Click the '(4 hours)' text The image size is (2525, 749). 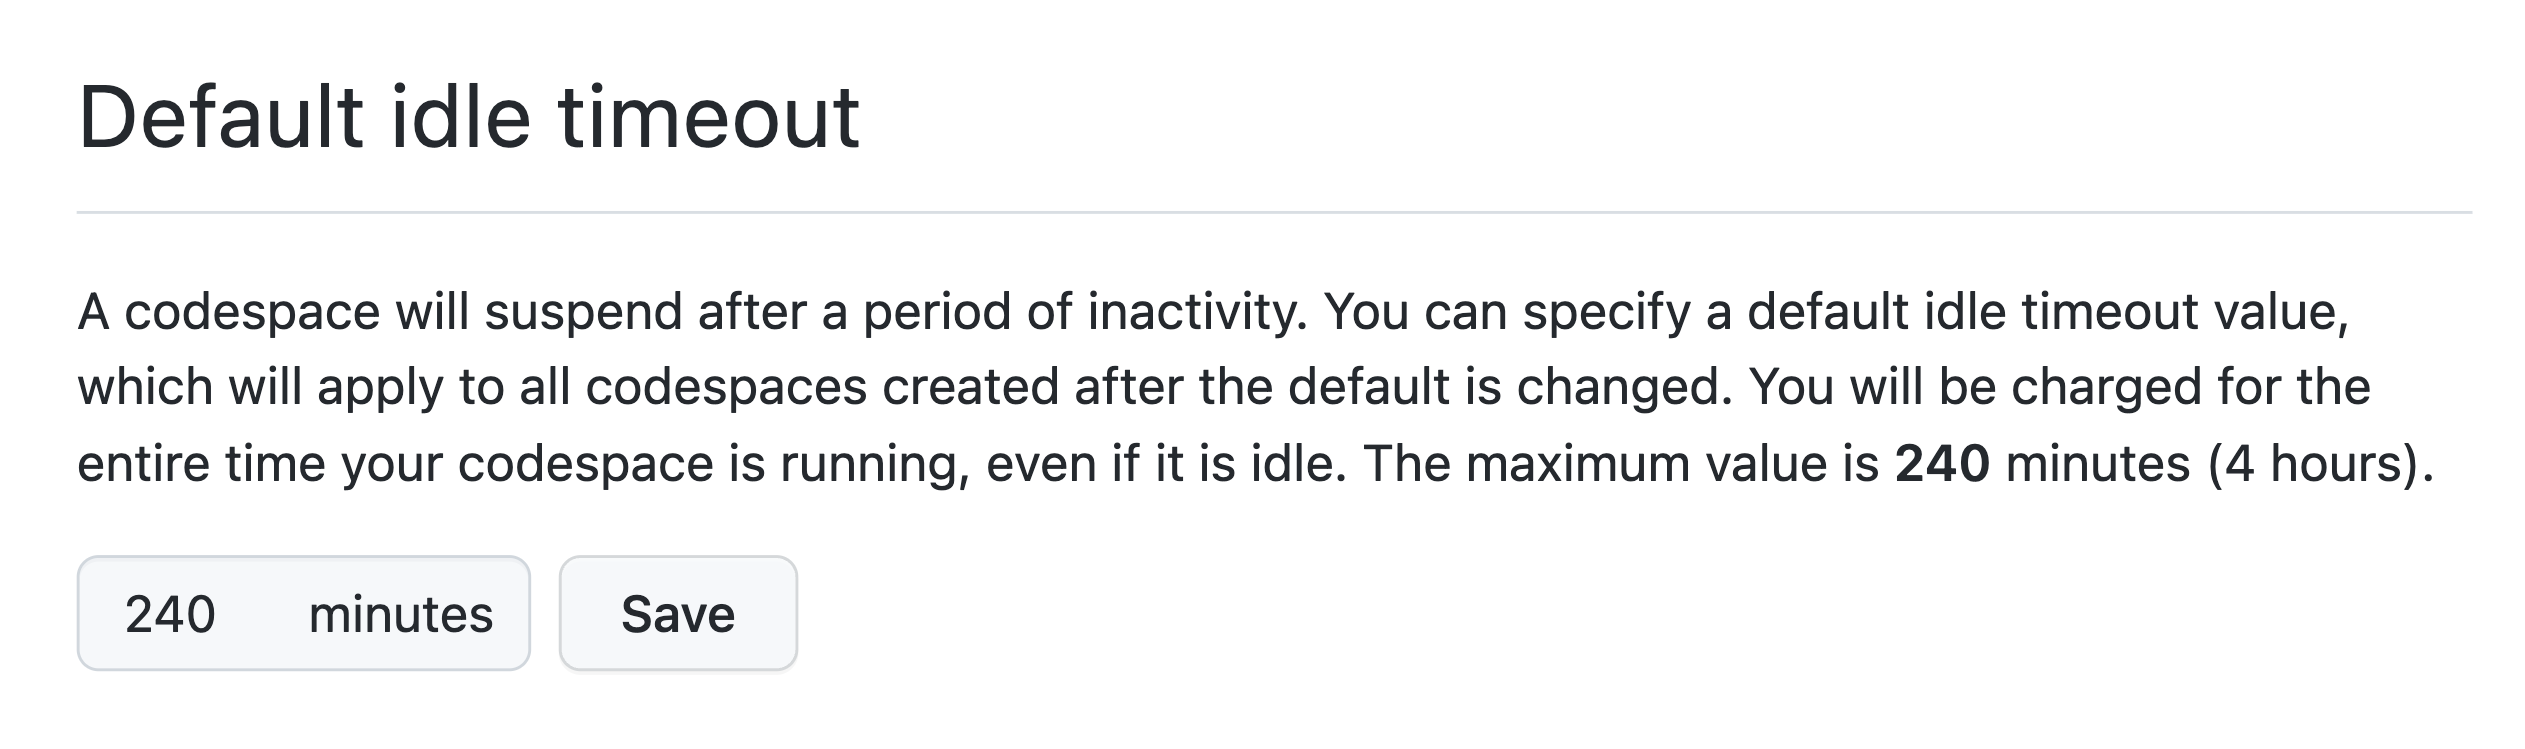pyautogui.click(x=2314, y=464)
